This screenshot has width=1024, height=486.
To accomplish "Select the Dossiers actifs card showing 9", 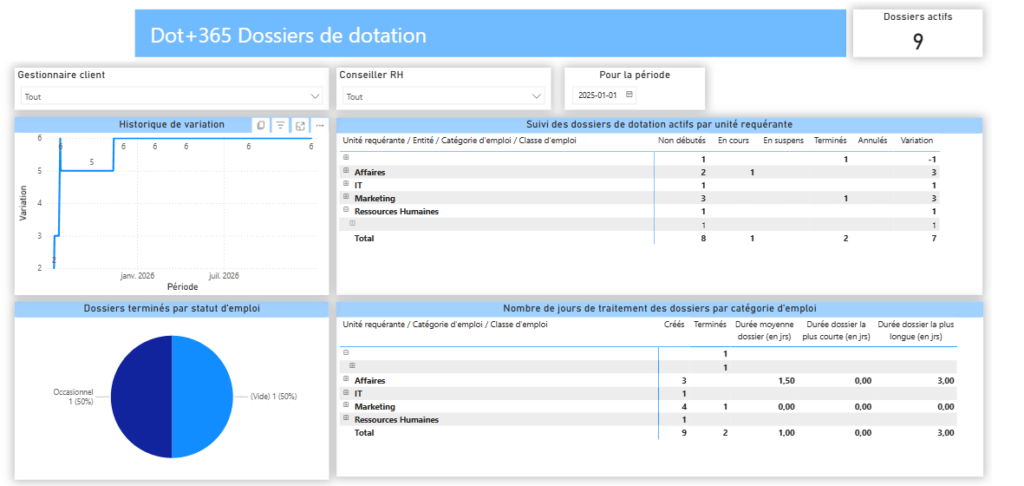I will (917, 33).
